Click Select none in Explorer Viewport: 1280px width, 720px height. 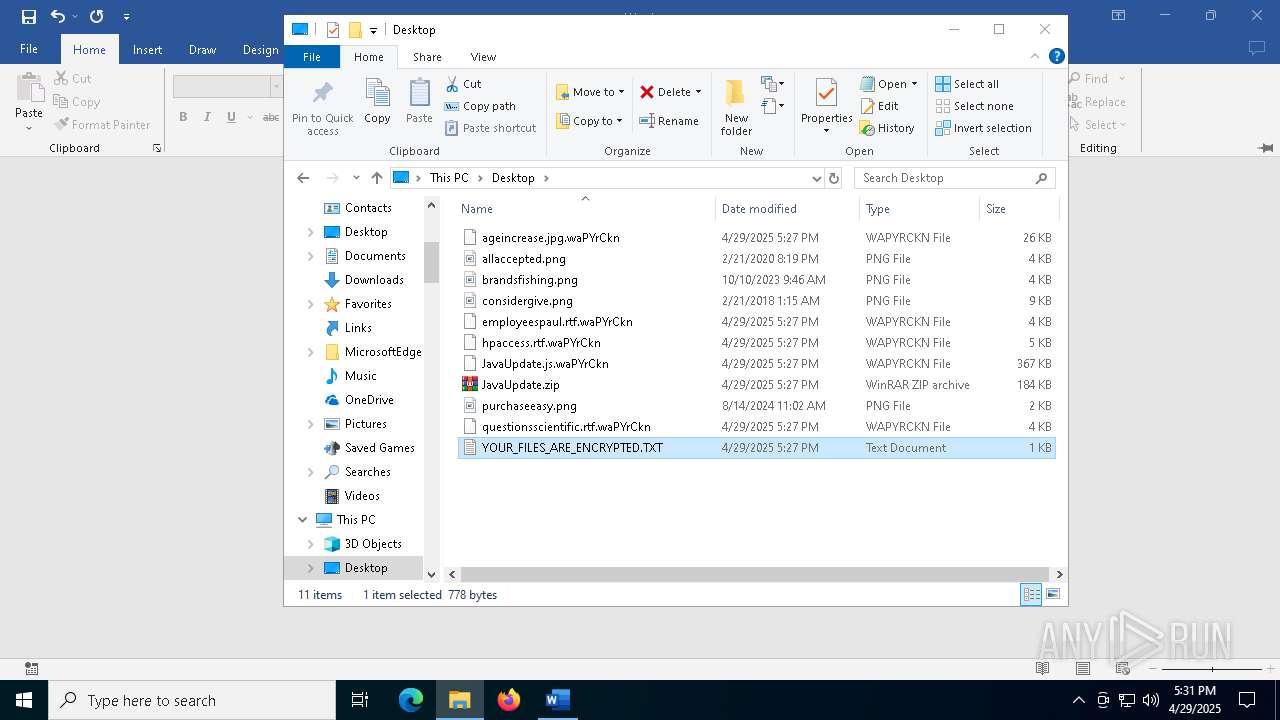(x=975, y=106)
